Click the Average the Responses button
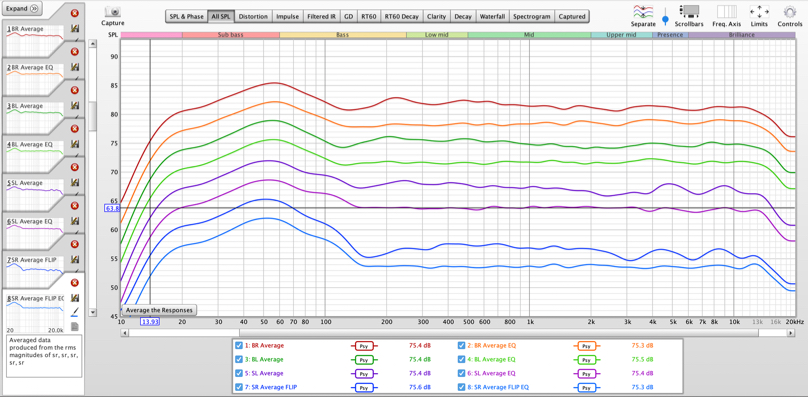 point(159,310)
